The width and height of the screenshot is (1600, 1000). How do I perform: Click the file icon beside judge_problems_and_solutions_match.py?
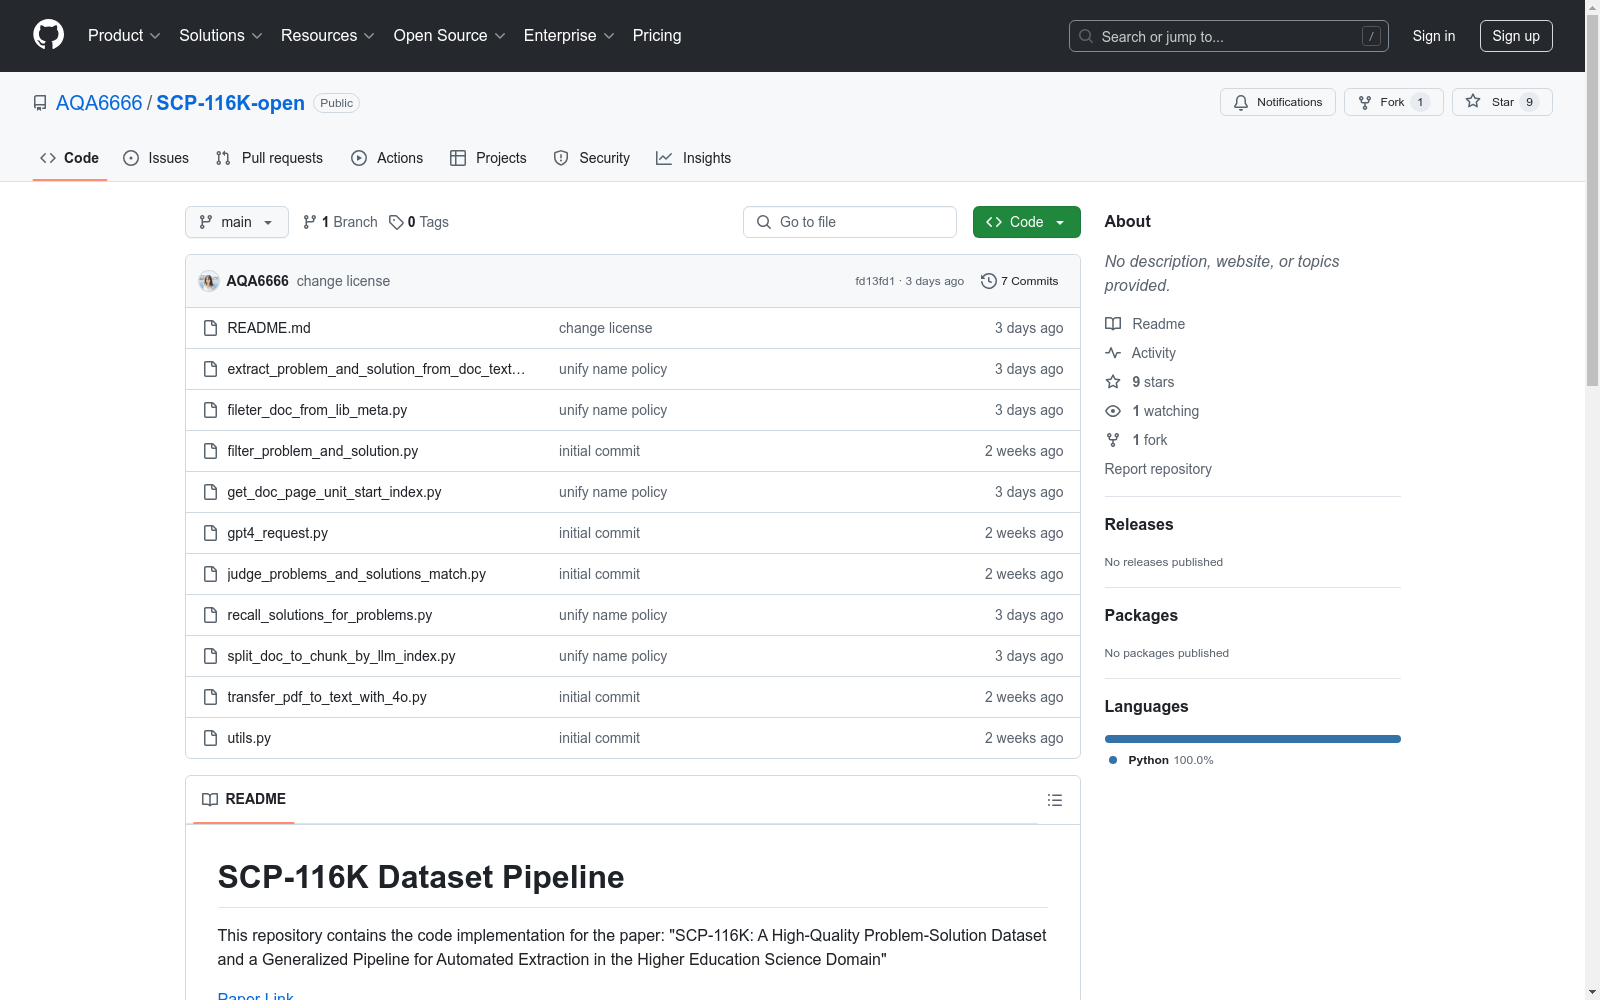[210, 574]
